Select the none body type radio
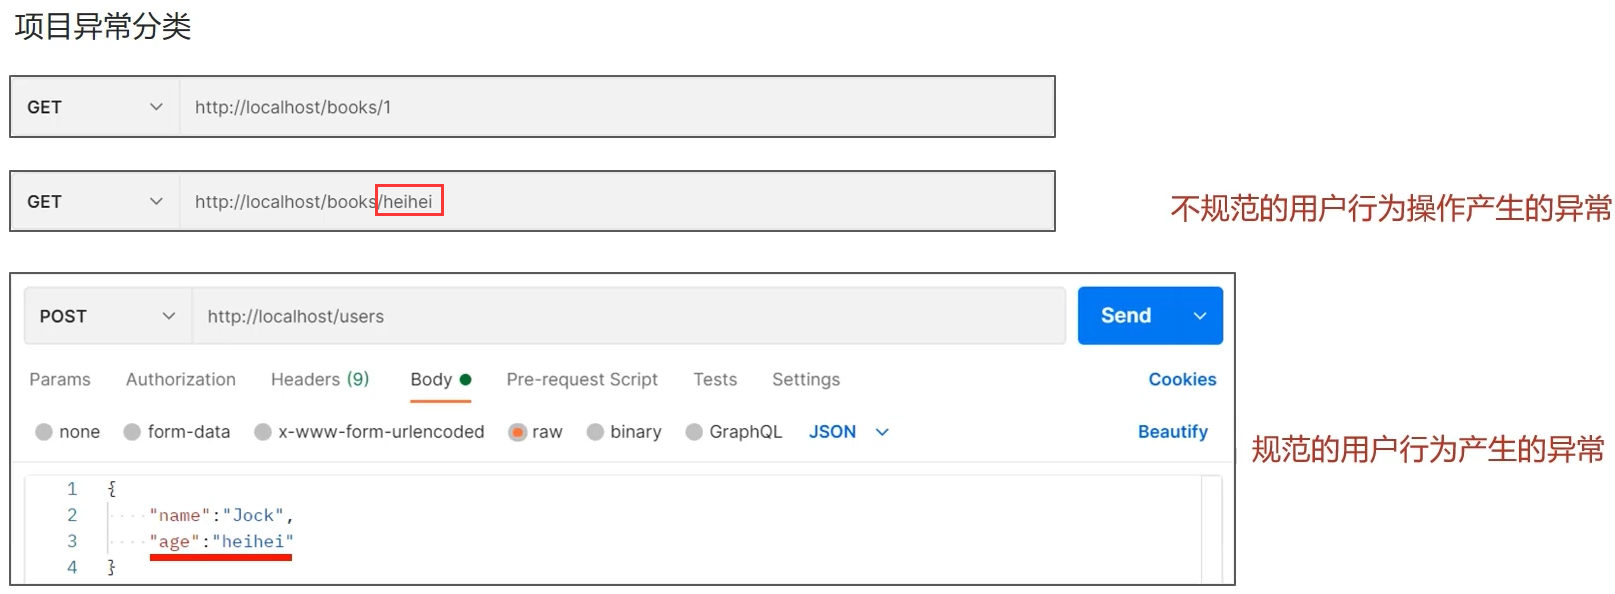Viewport: 1615px width, 594px height. pos(44,432)
